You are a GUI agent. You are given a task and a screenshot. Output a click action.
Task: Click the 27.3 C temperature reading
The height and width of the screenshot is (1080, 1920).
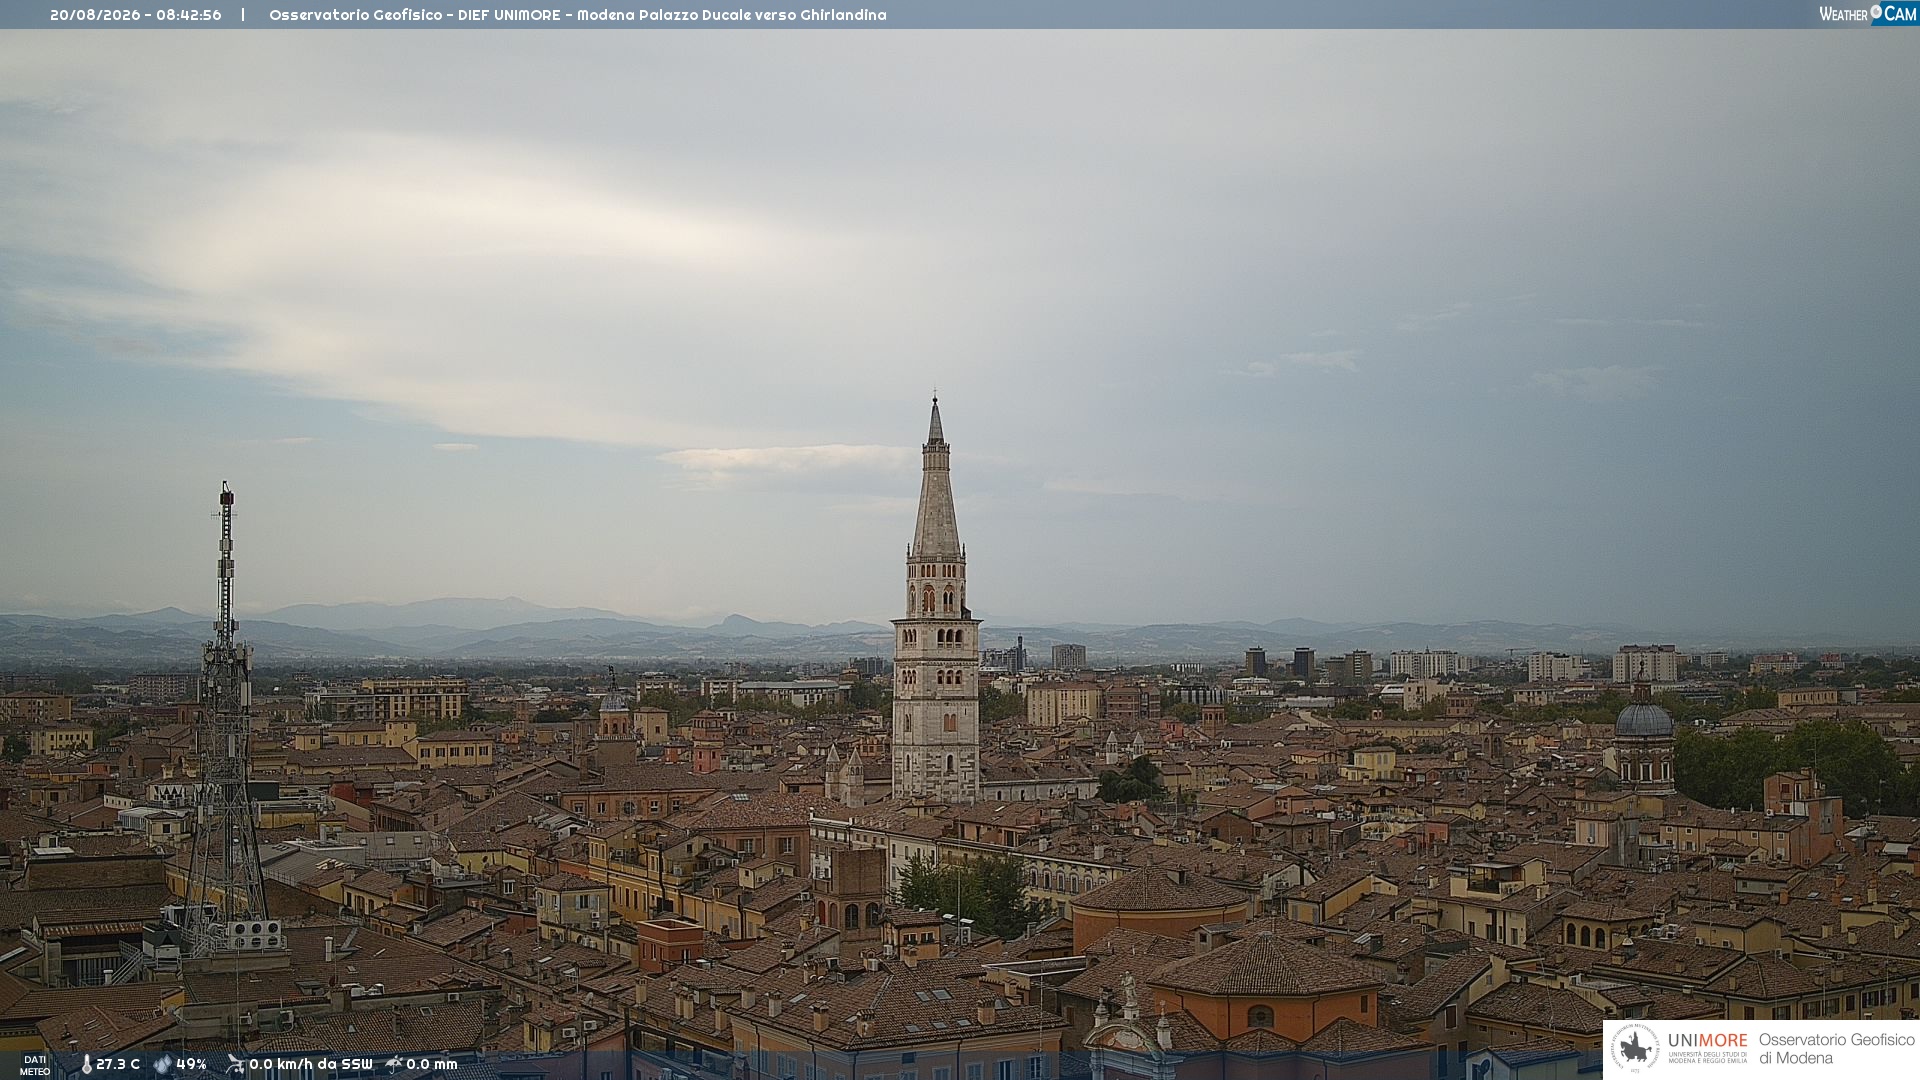pyautogui.click(x=118, y=1064)
